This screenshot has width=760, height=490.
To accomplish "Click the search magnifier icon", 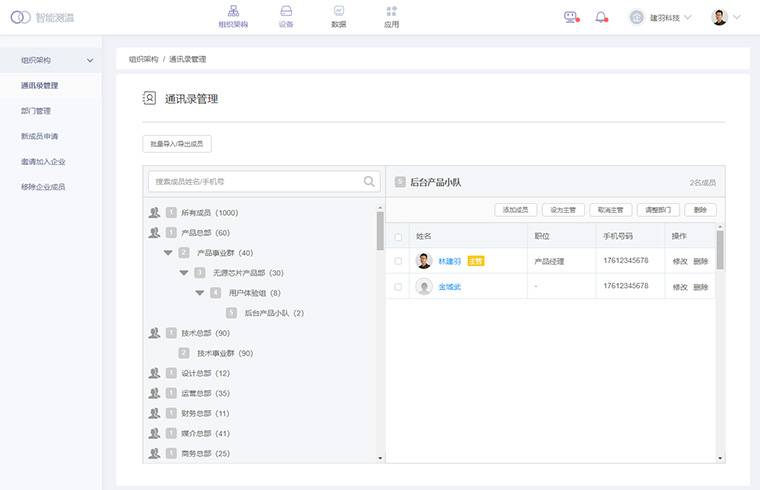I will (370, 182).
